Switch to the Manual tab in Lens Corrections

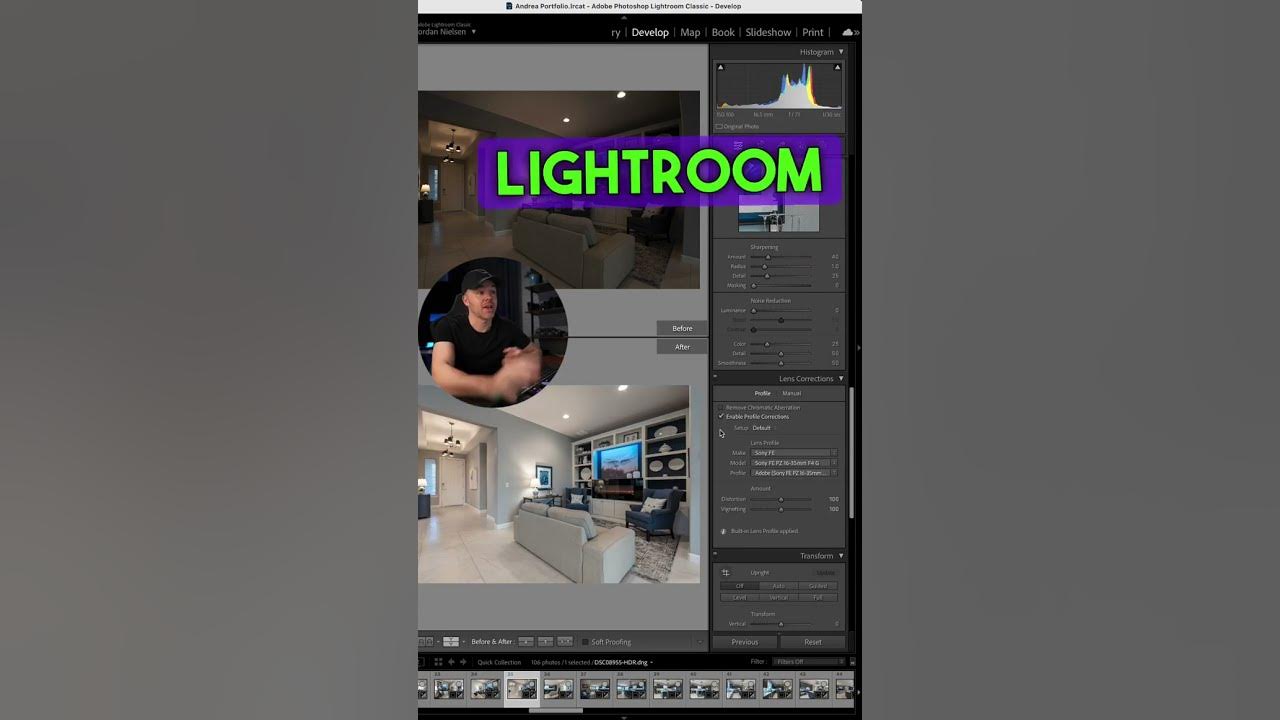(791, 393)
